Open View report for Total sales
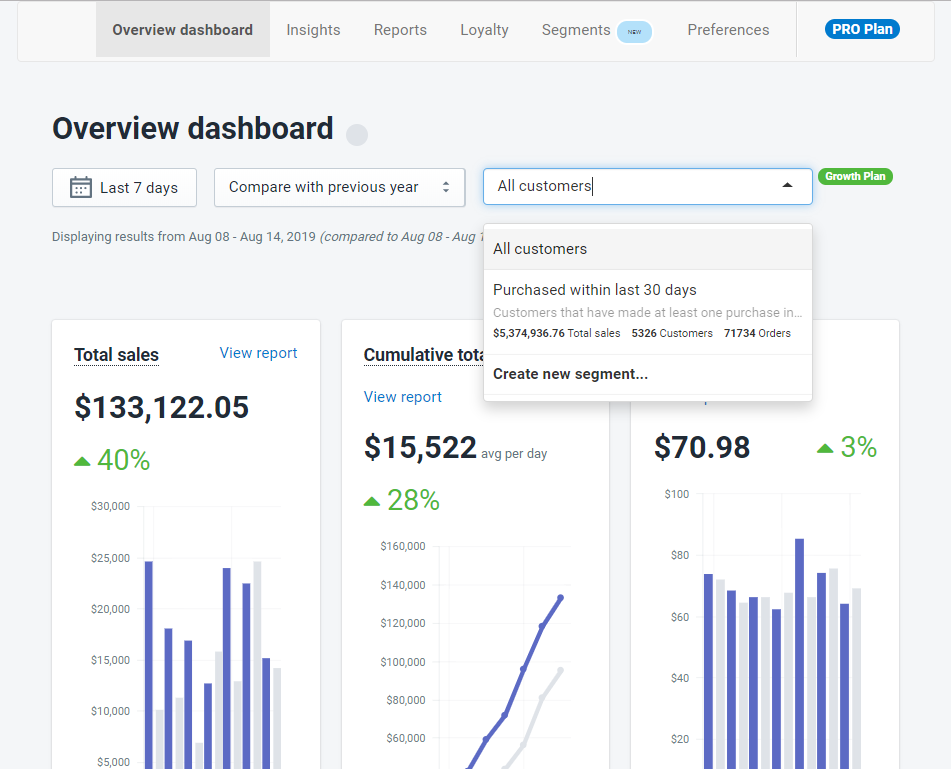Screen dimensions: 951x769 [258, 353]
